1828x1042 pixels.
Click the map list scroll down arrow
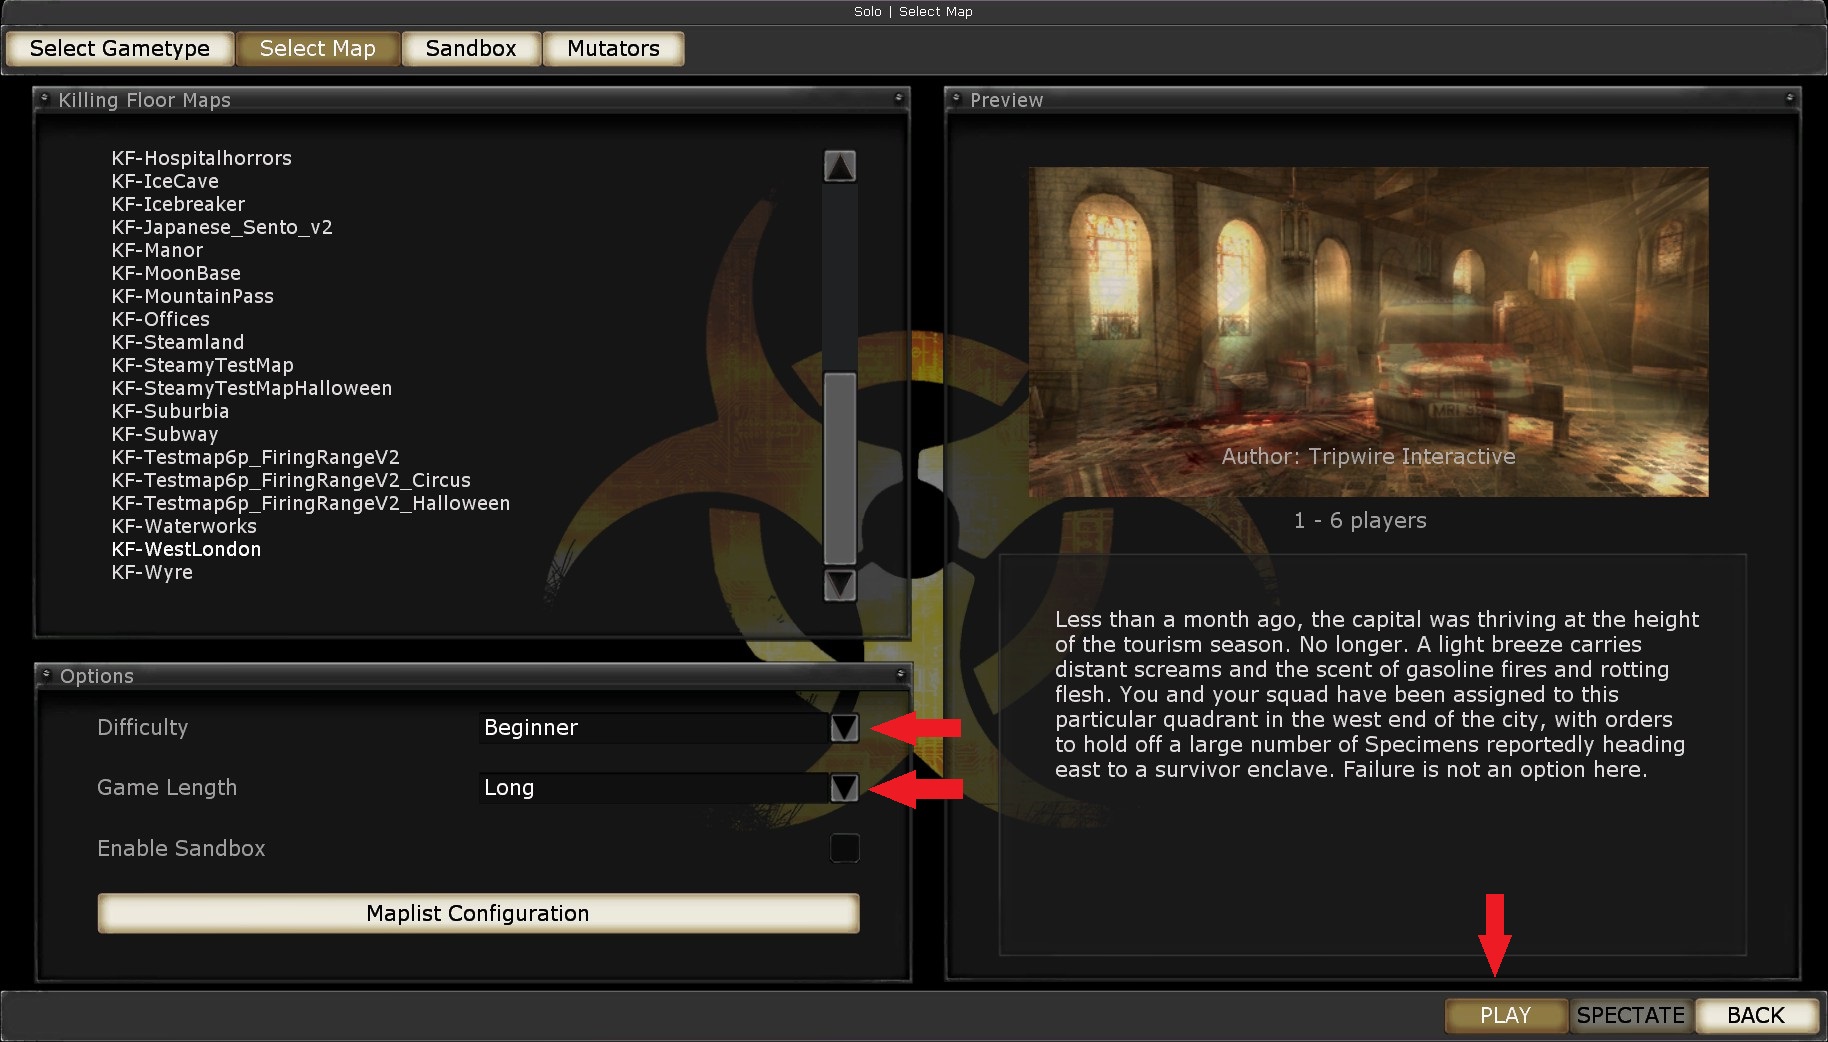tap(840, 585)
